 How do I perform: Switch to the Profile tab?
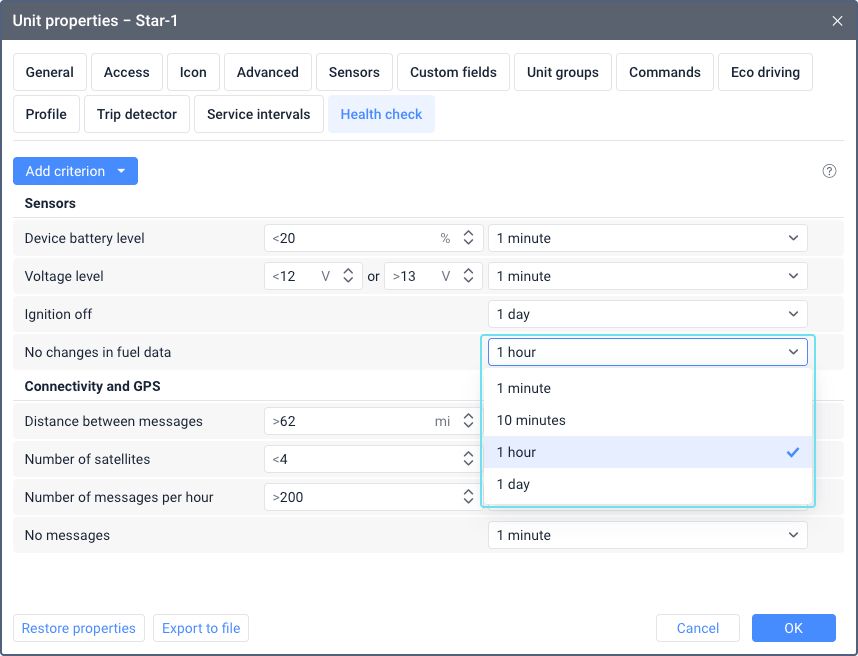(x=47, y=114)
